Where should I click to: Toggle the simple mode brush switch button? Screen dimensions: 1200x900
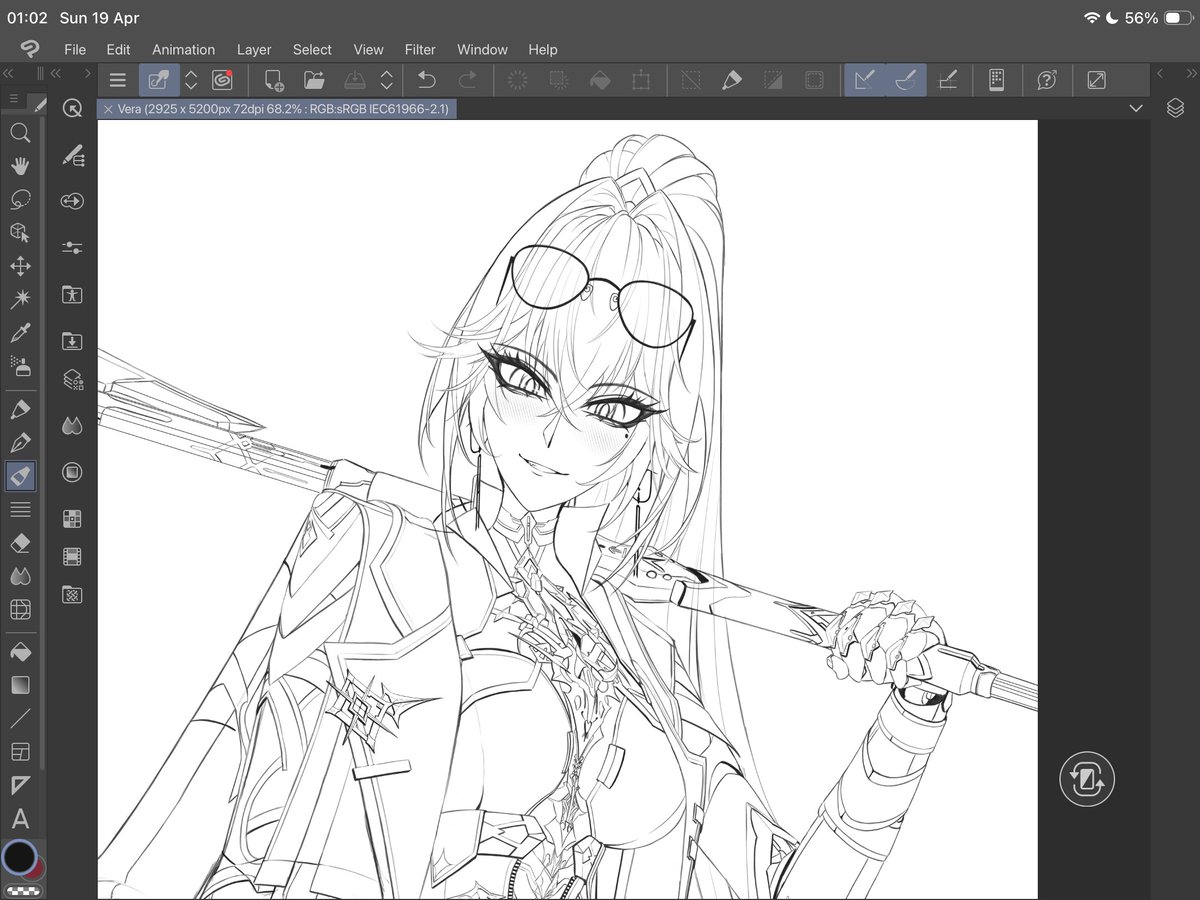(159, 80)
